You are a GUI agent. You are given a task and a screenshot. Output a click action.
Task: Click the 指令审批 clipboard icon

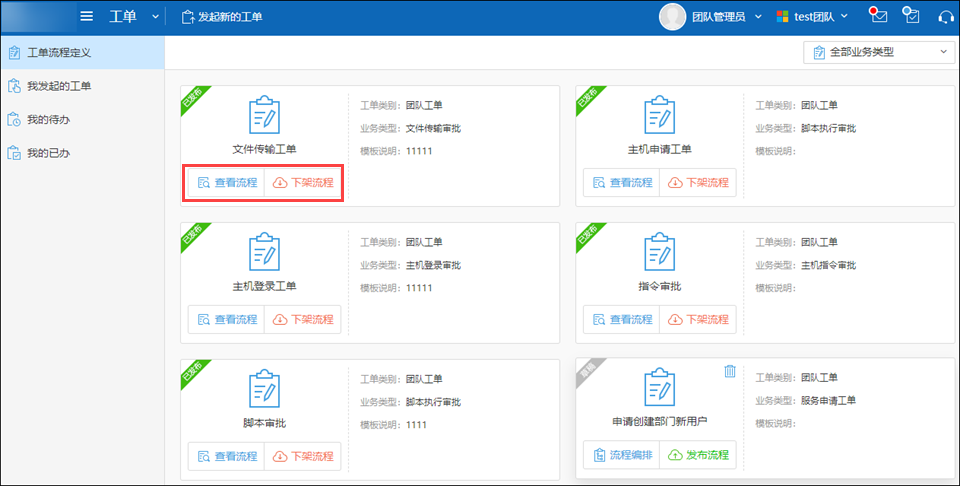coord(660,252)
